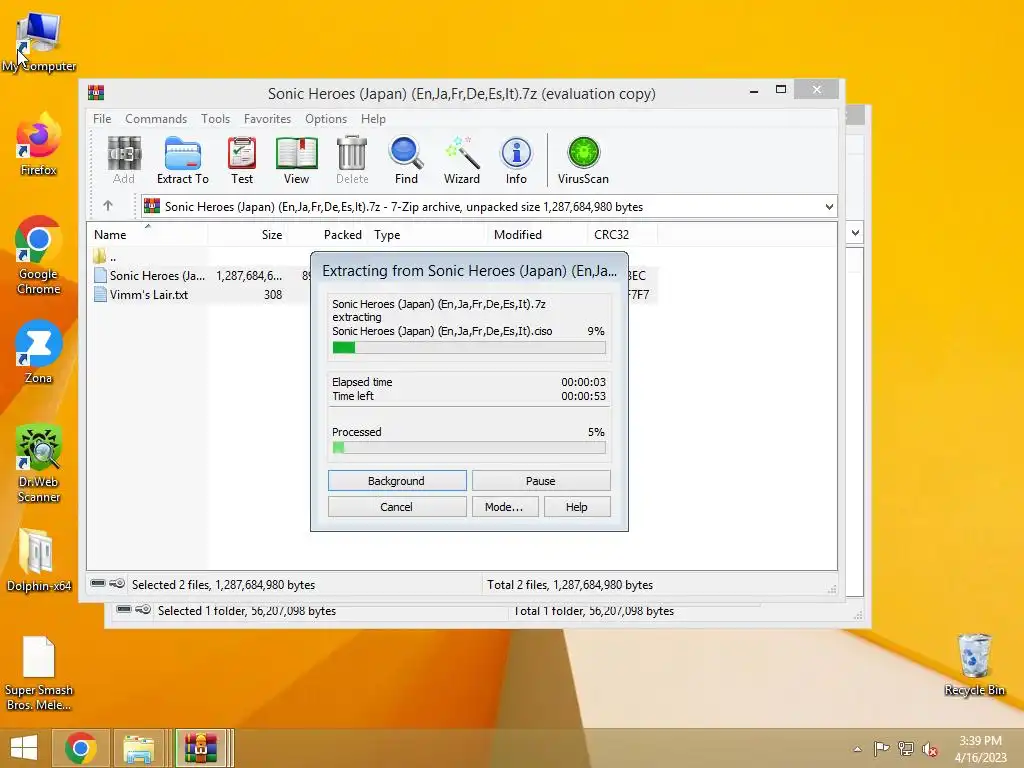Click the Processed total progress bar
1024x768 pixels.
point(469,447)
